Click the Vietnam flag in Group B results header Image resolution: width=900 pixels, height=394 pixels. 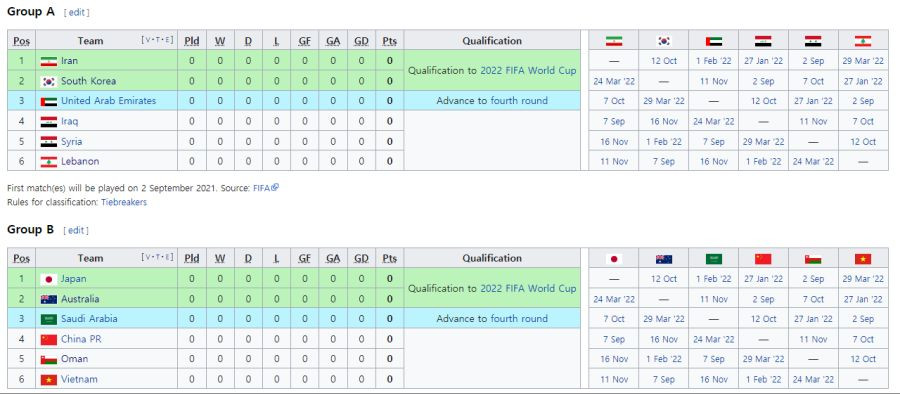(x=863, y=259)
